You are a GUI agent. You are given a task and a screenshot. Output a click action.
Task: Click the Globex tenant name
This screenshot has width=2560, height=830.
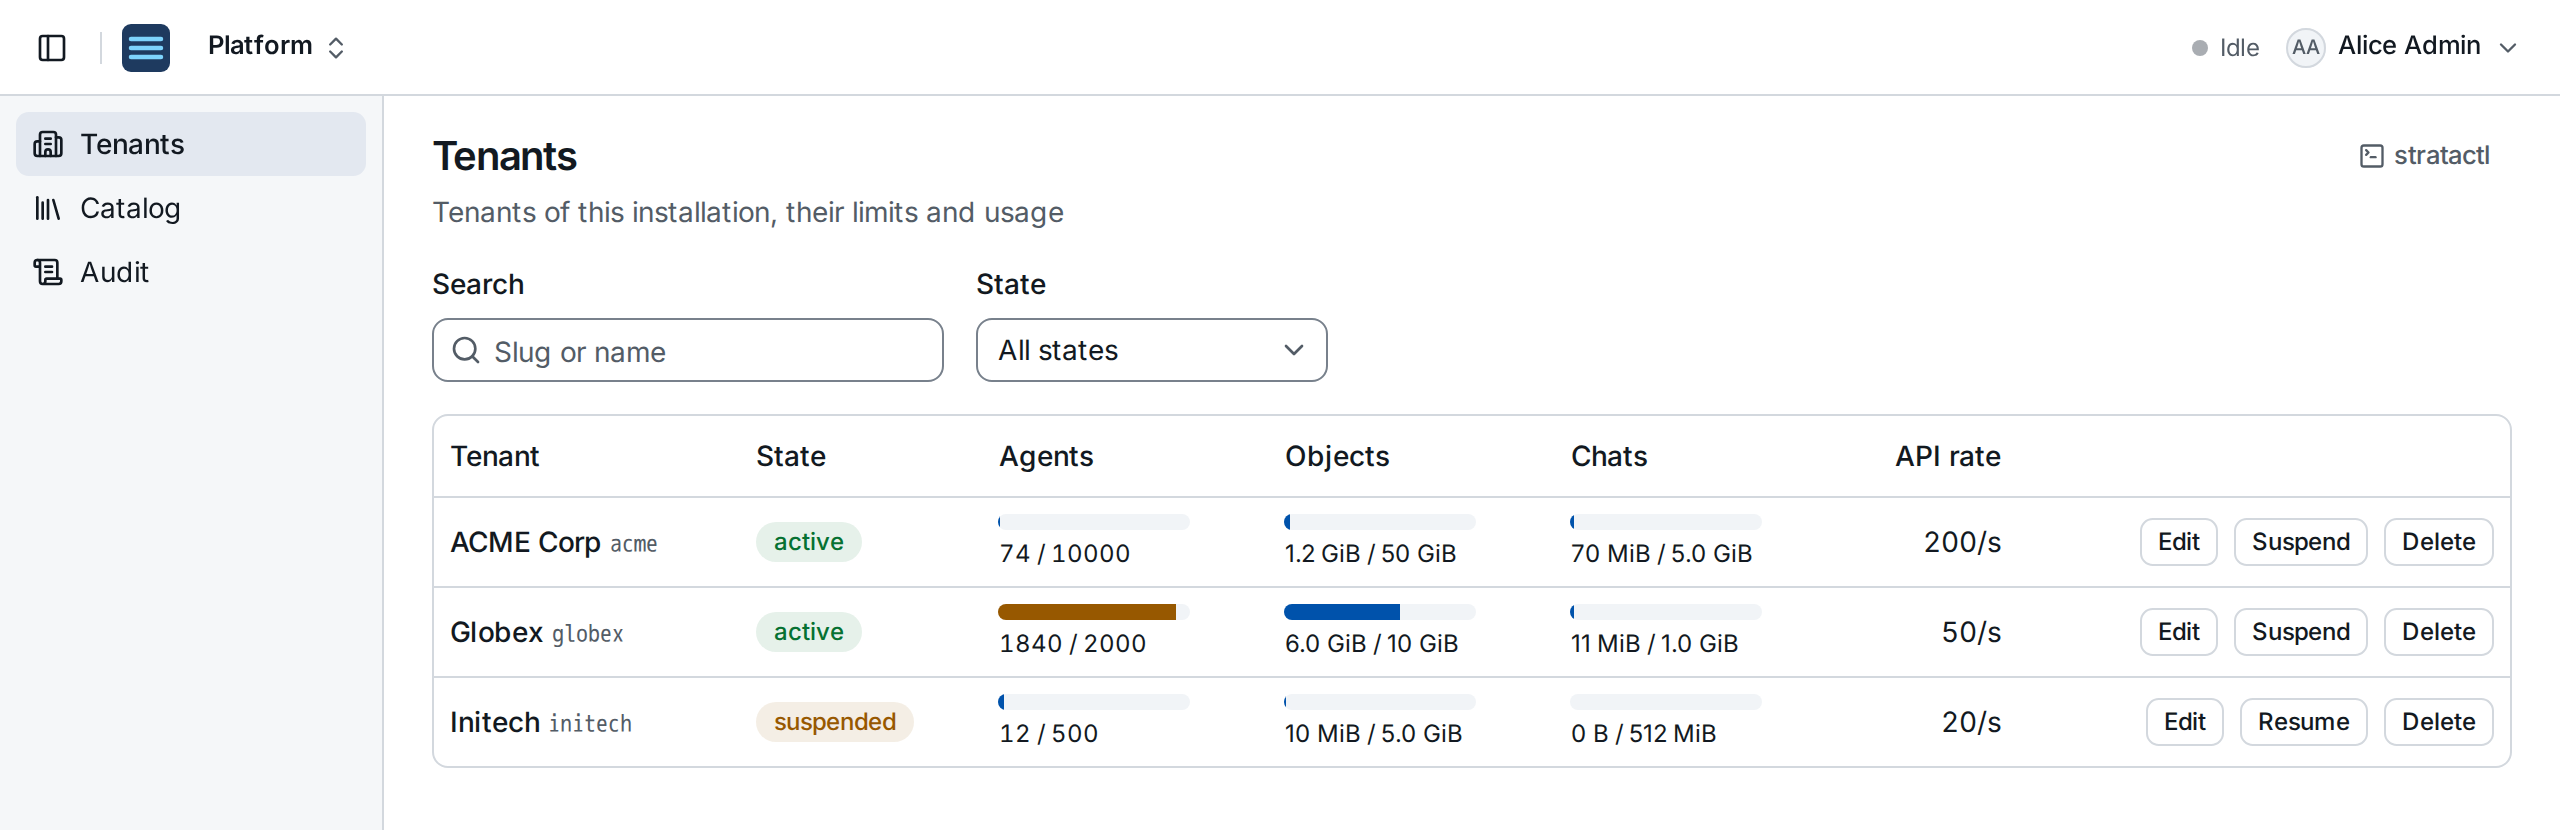496,632
